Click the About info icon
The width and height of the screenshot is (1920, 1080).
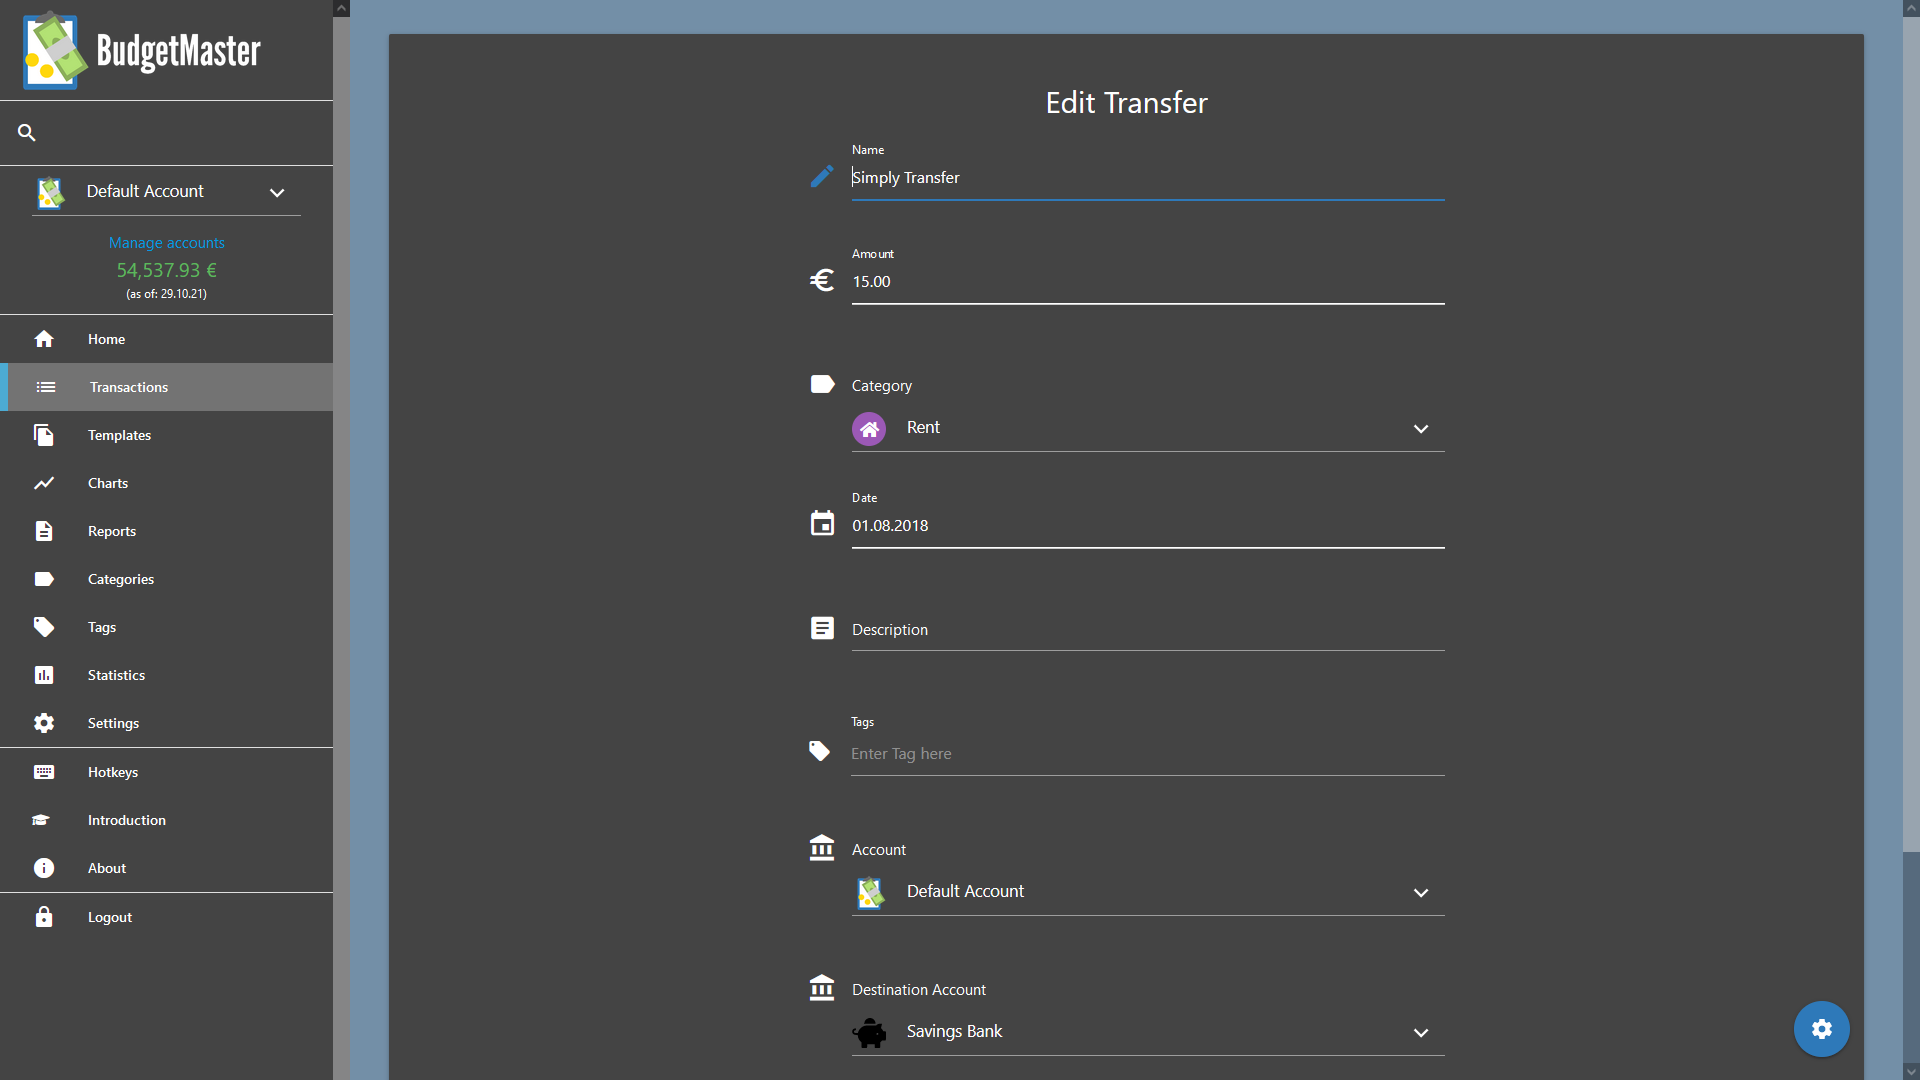[44, 868]
